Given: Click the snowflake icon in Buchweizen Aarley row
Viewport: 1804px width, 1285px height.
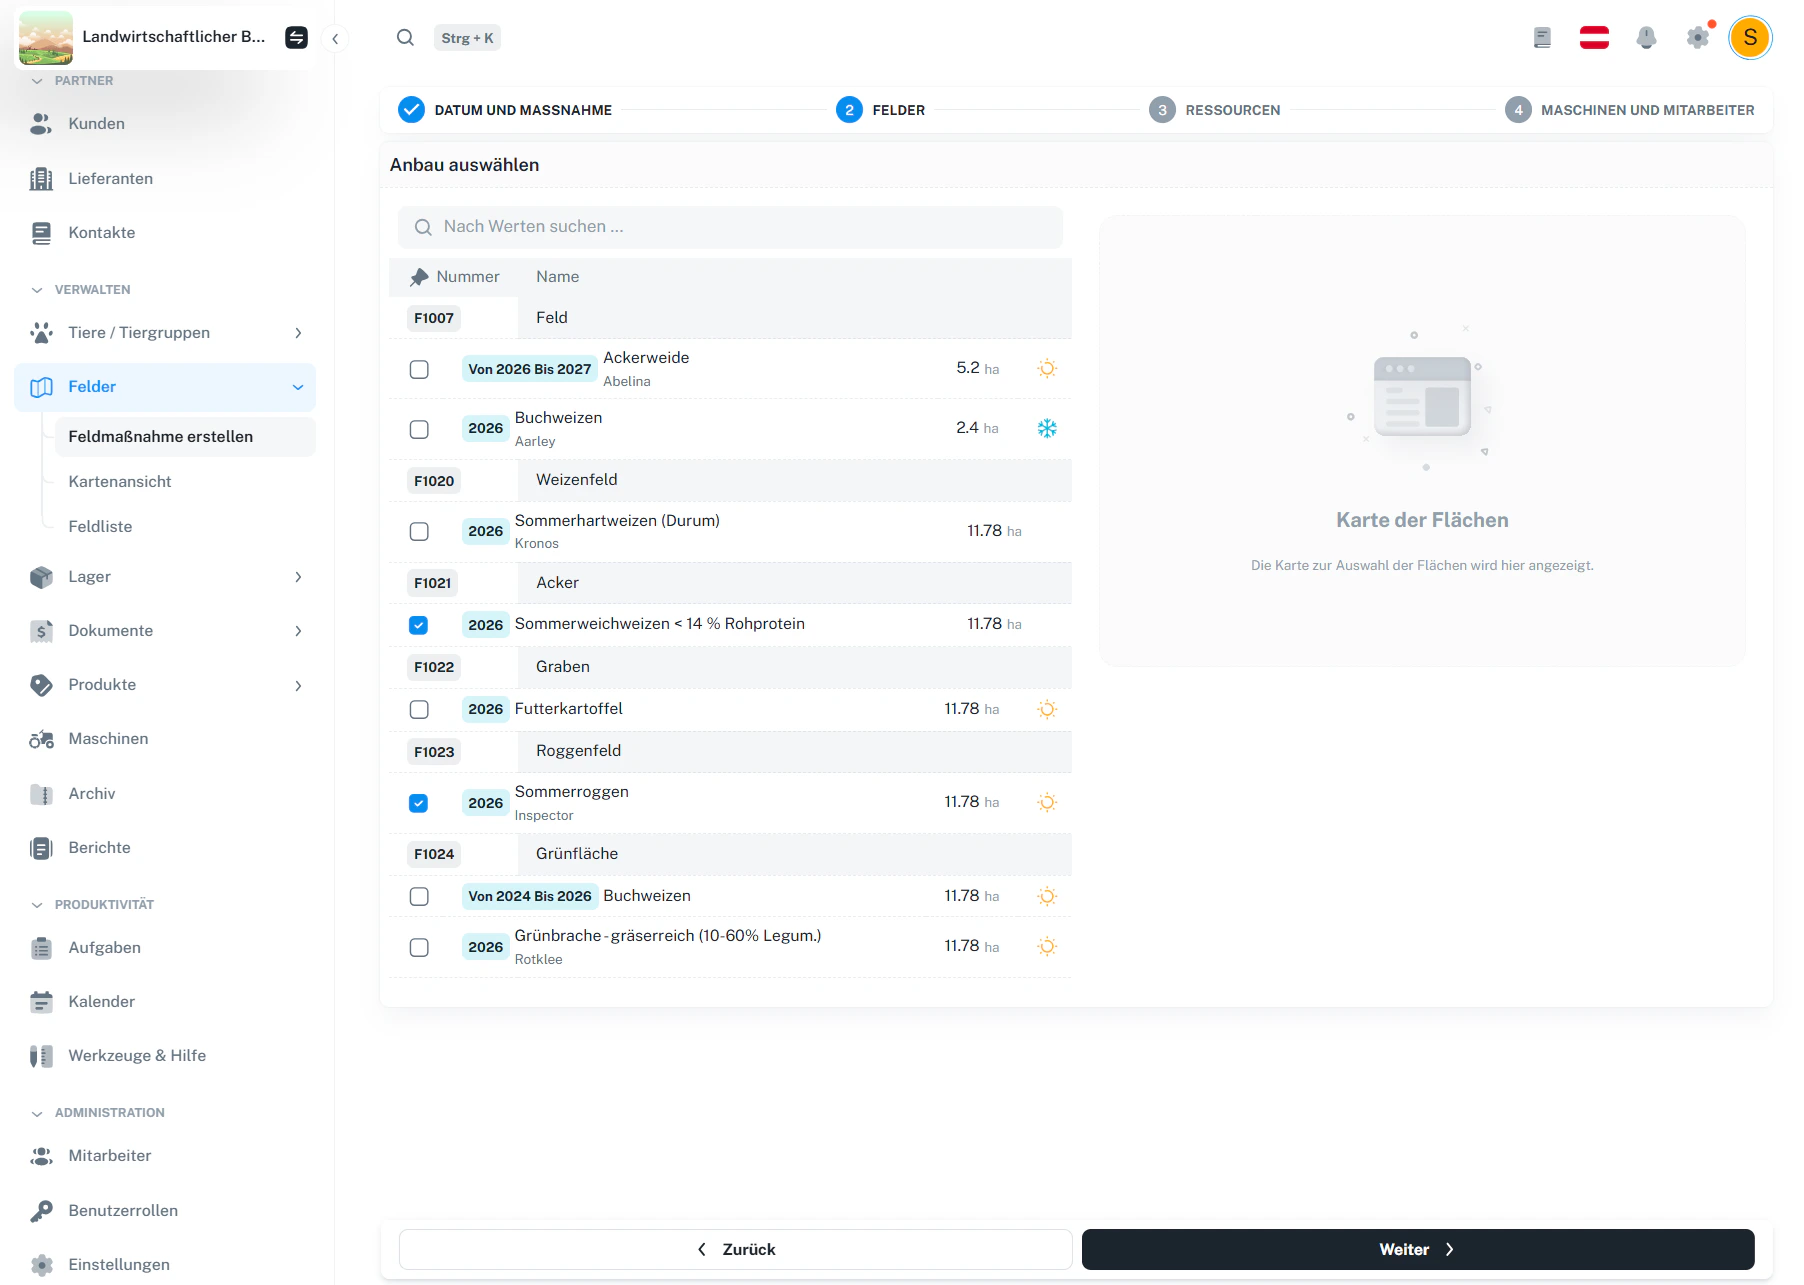Looking at the screenshot, I should tap(1047, 428).
